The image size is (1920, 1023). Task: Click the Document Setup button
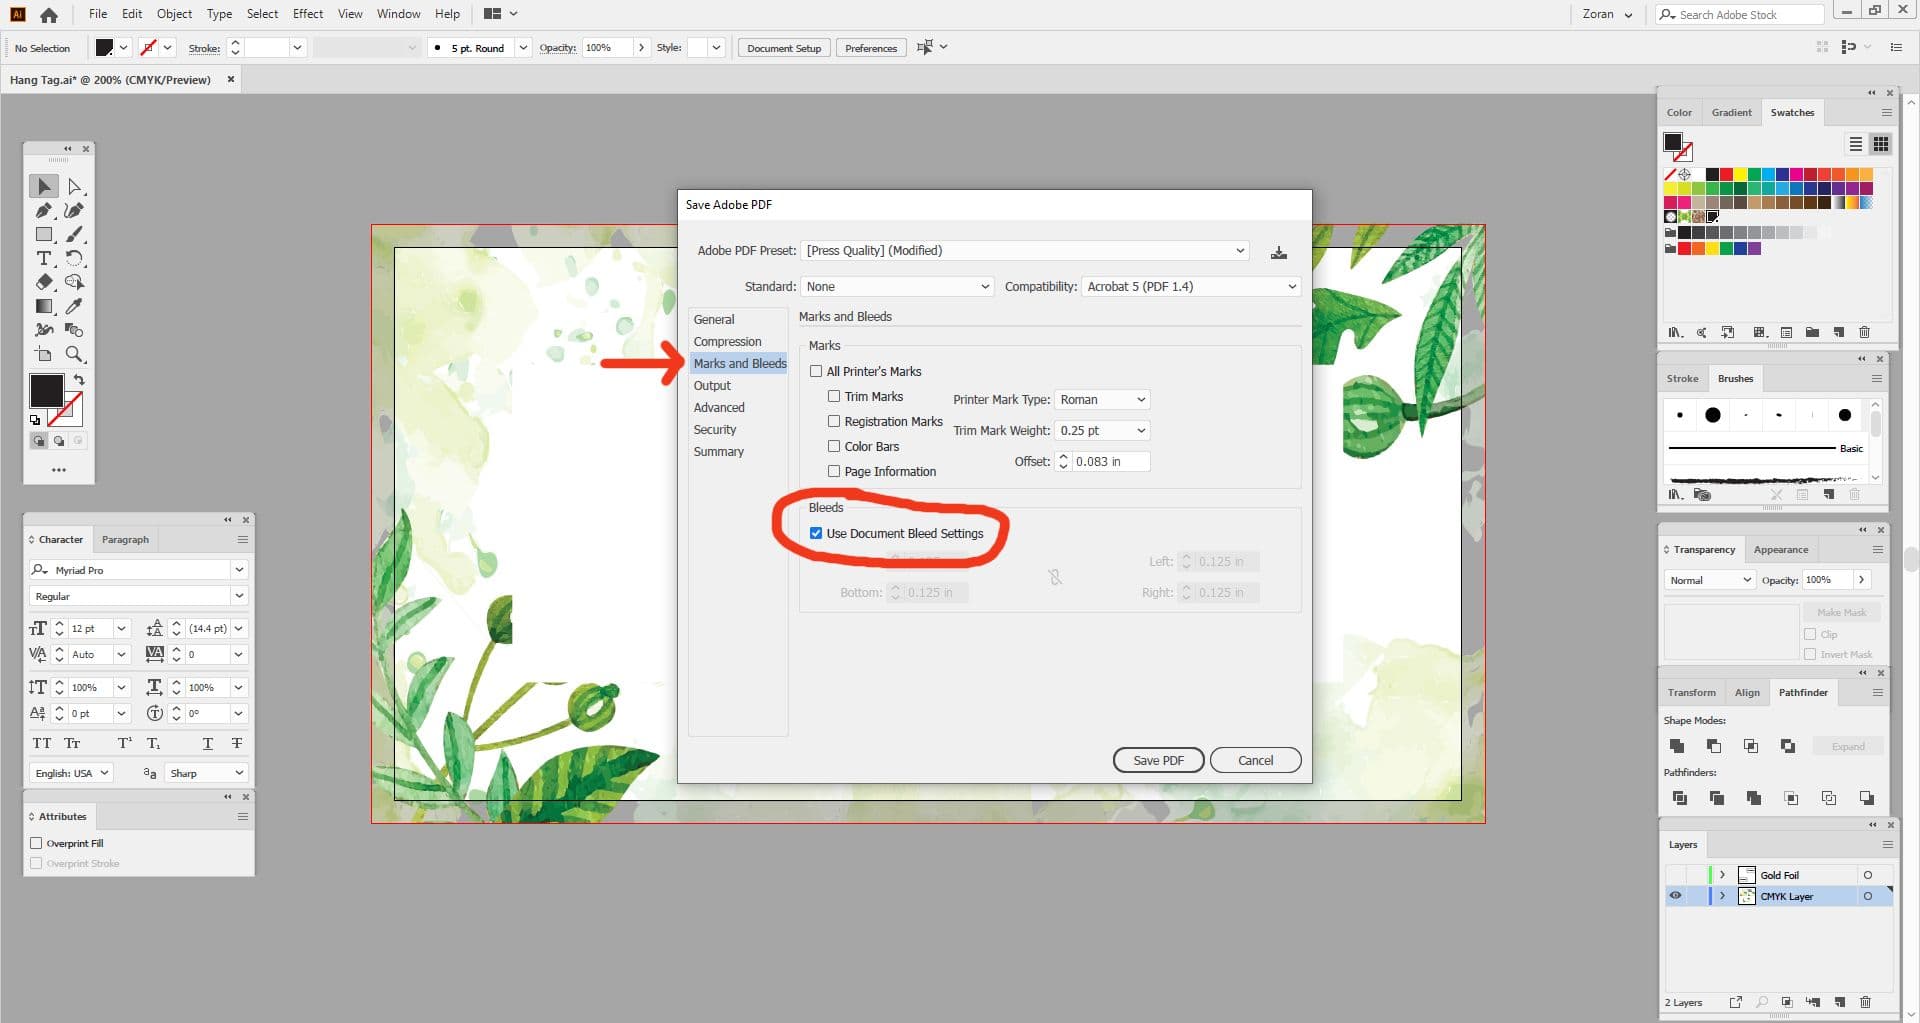[783, 47]
